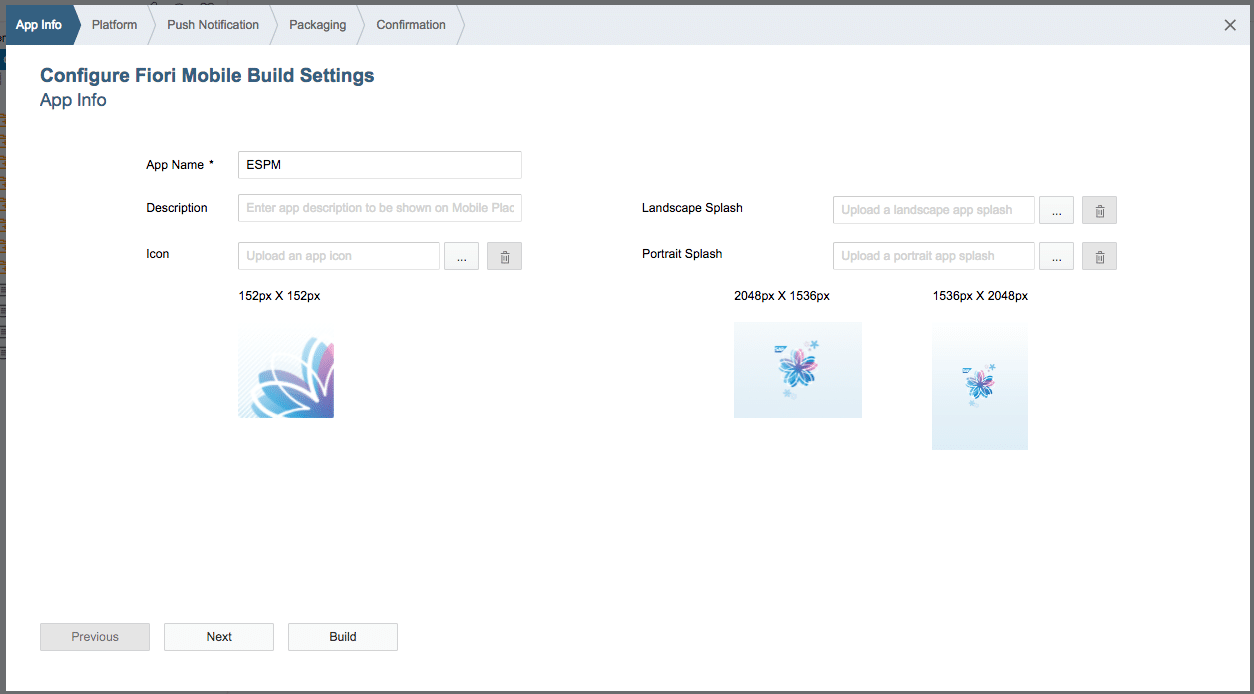This screenshot has height=694, width=1254.
Task: Jump to the Confirmation step
Action: [x=411, y=25]
